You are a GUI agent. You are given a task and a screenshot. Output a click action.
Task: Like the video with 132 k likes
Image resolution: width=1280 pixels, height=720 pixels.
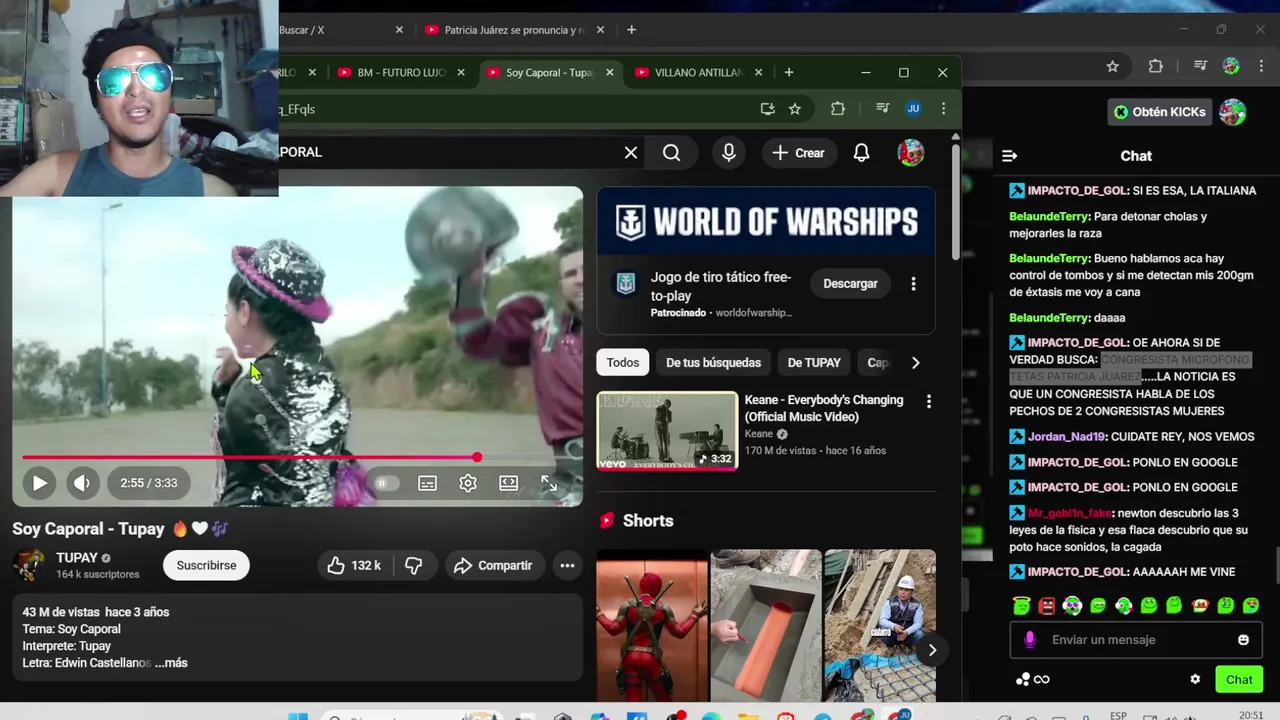point(355,565)
